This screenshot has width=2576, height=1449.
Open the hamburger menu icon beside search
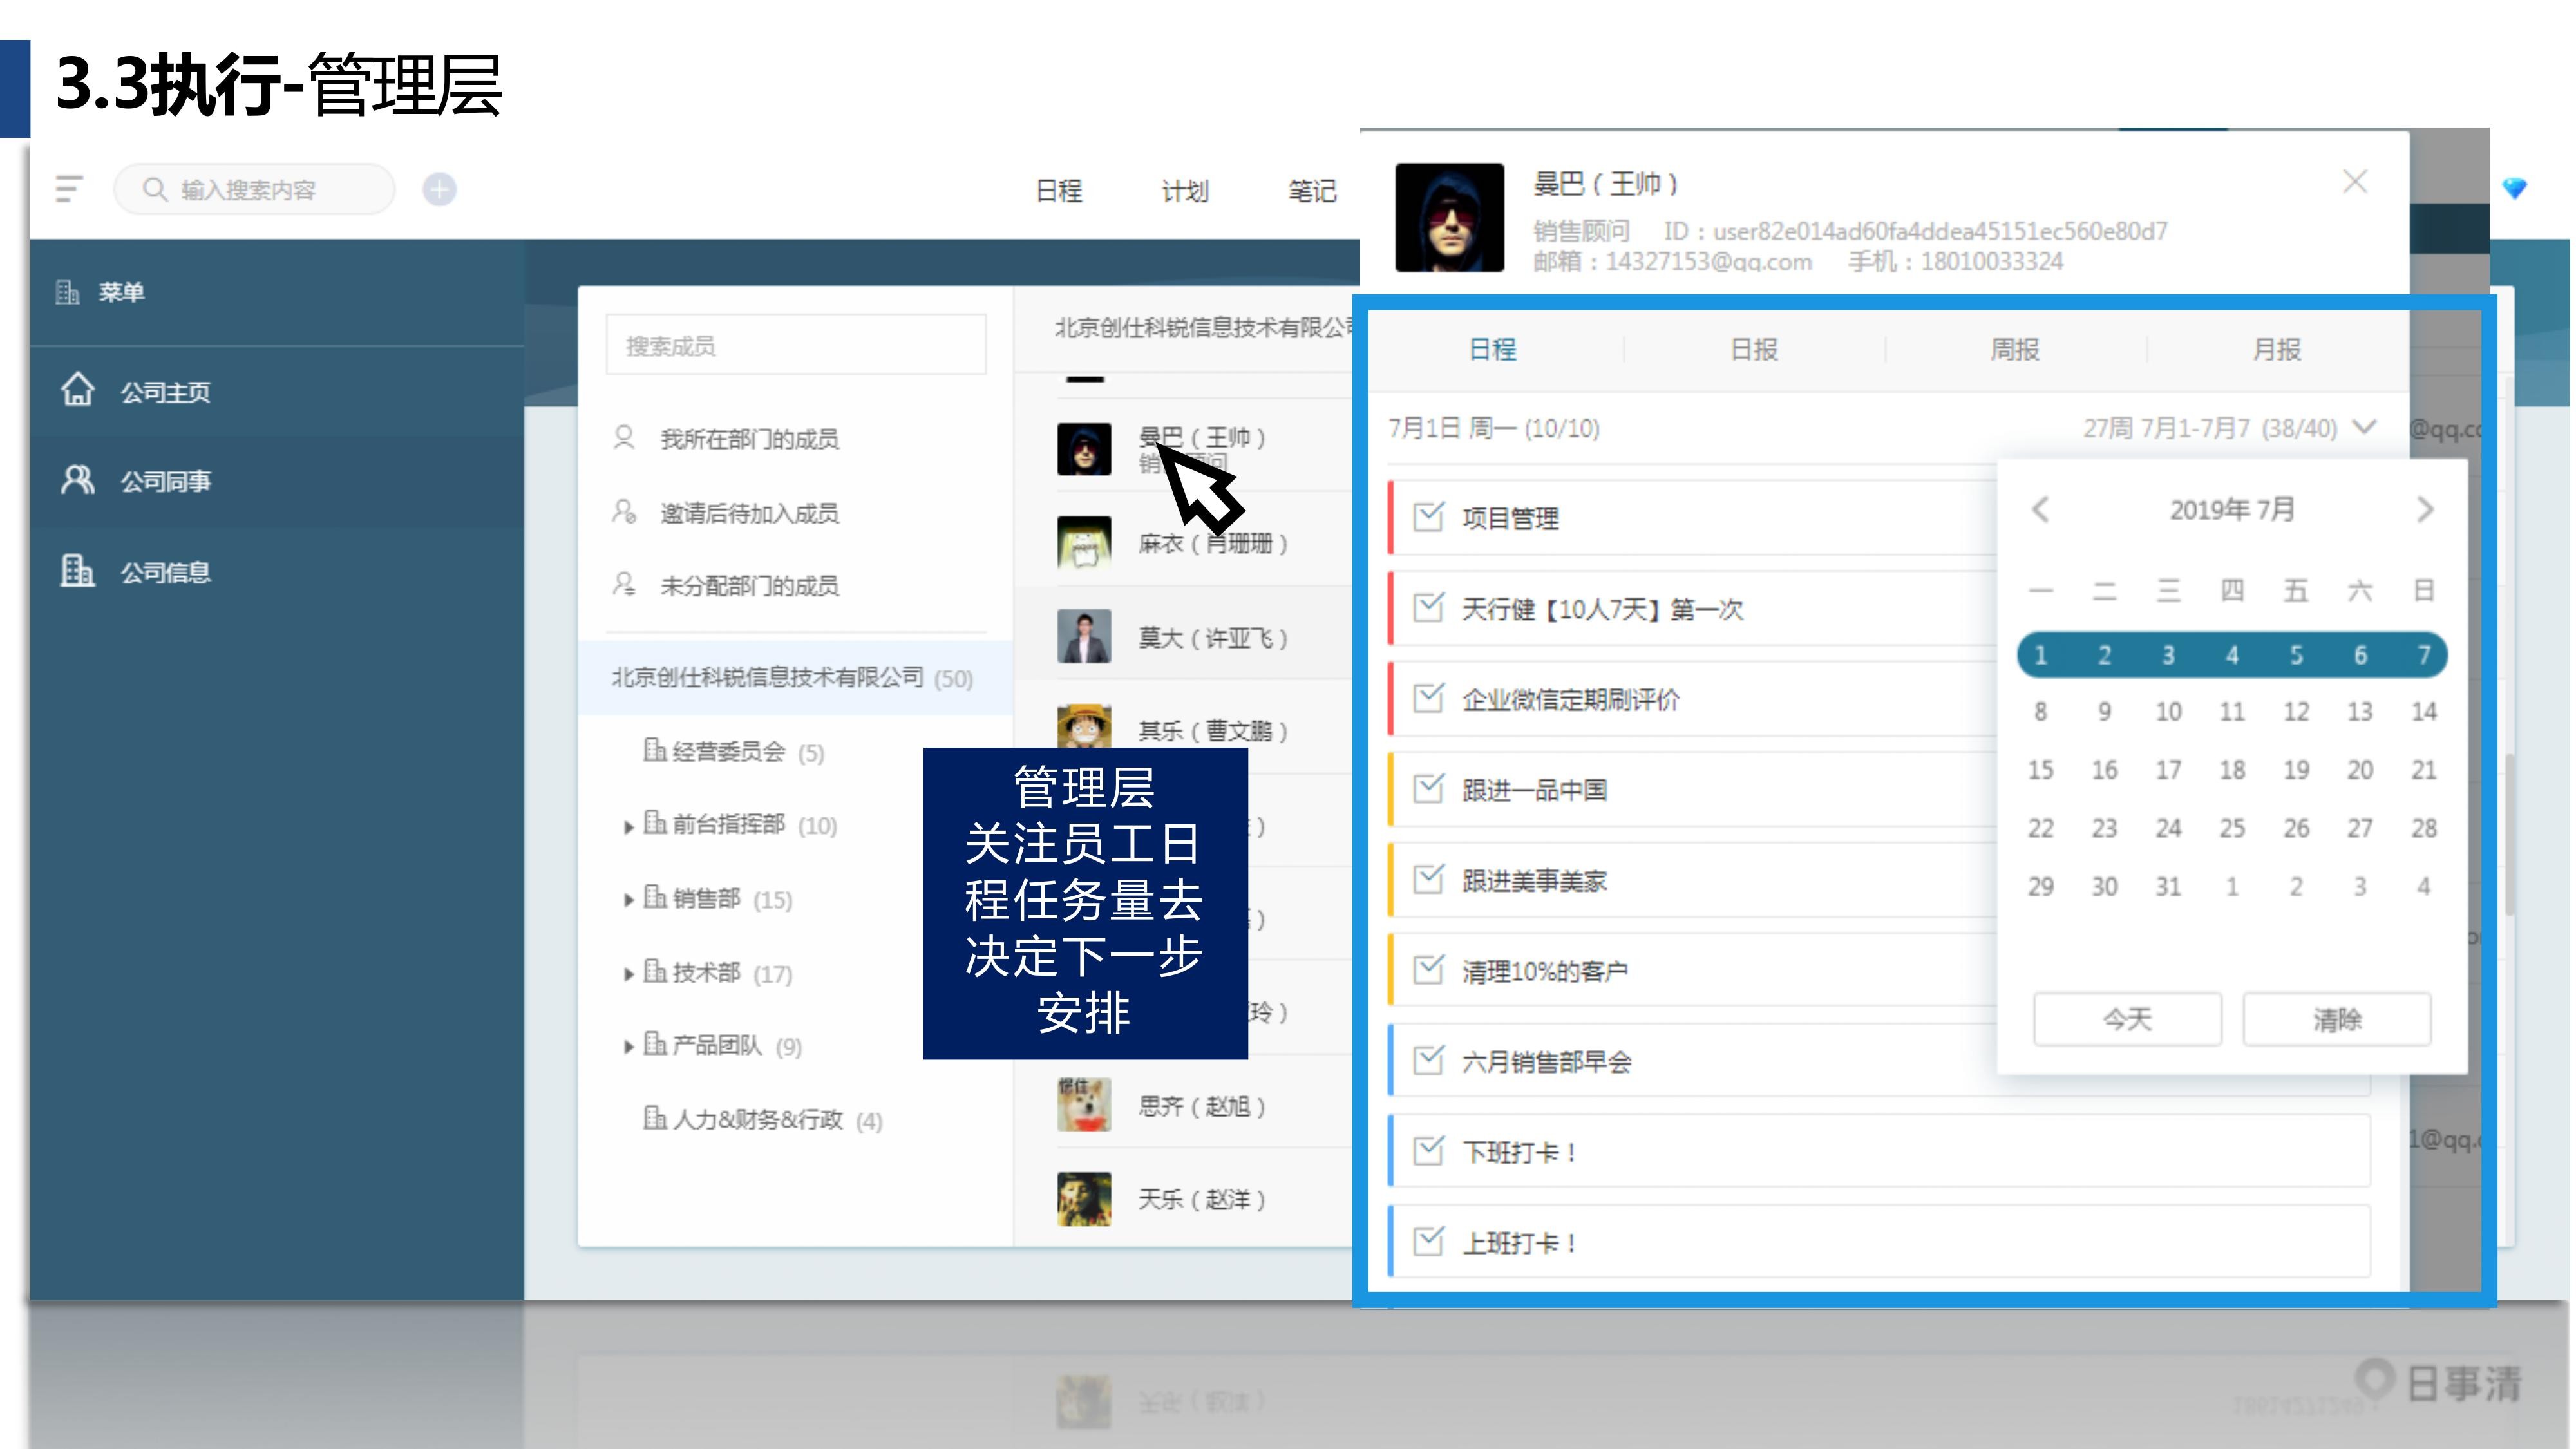pyautogui.click(x=68, y=189)
